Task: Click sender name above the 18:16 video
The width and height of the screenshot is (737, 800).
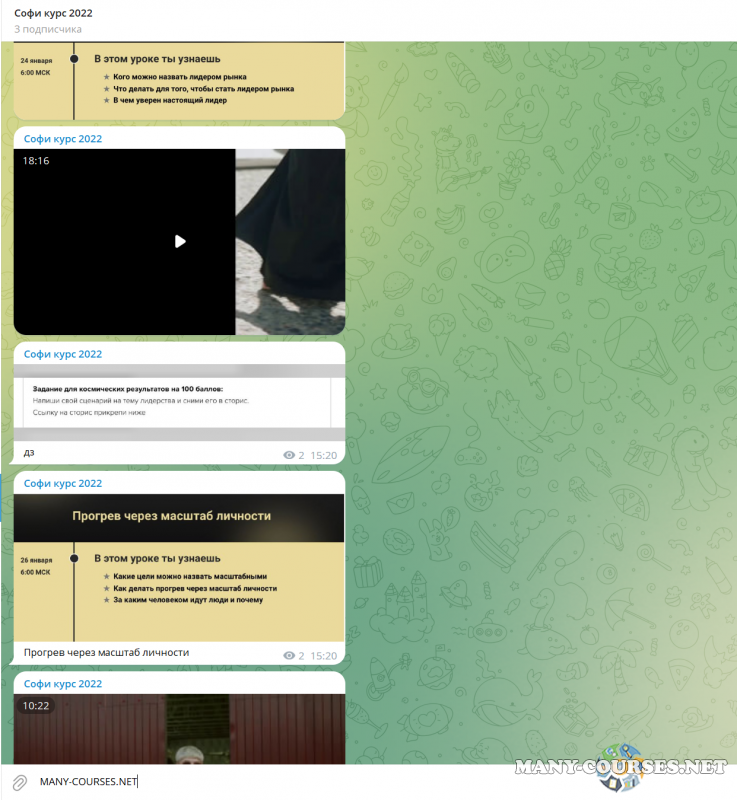Action: click(x=63, y=139)
